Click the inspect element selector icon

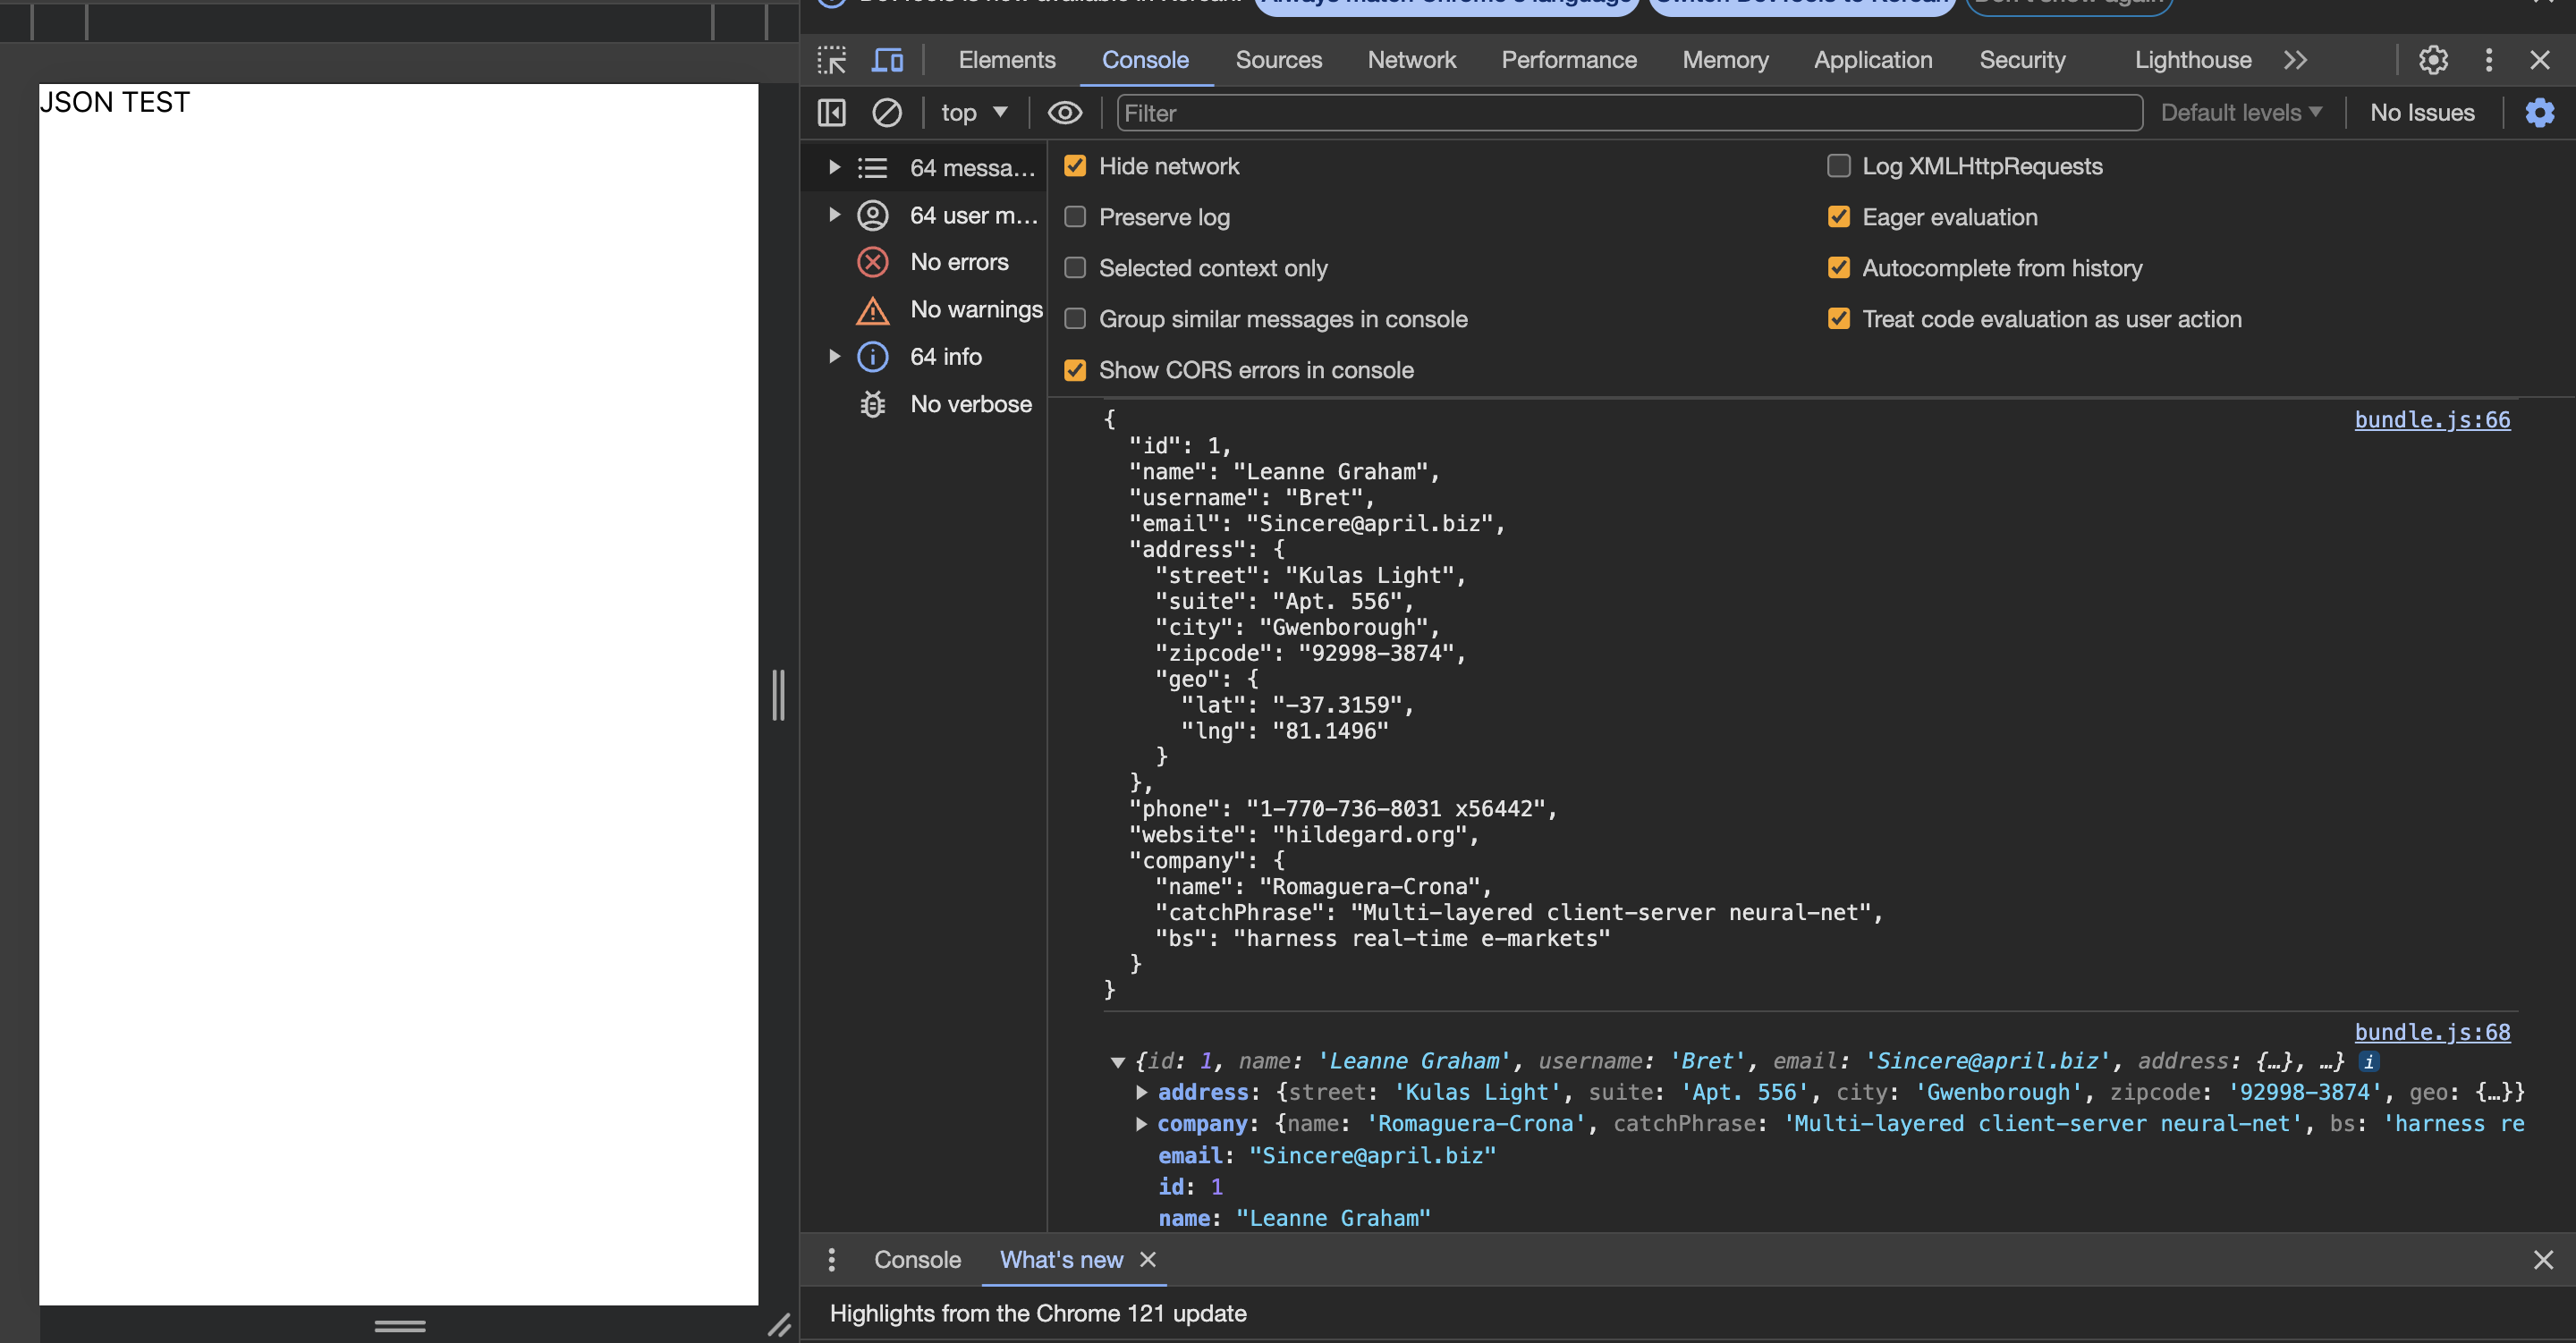831,60
